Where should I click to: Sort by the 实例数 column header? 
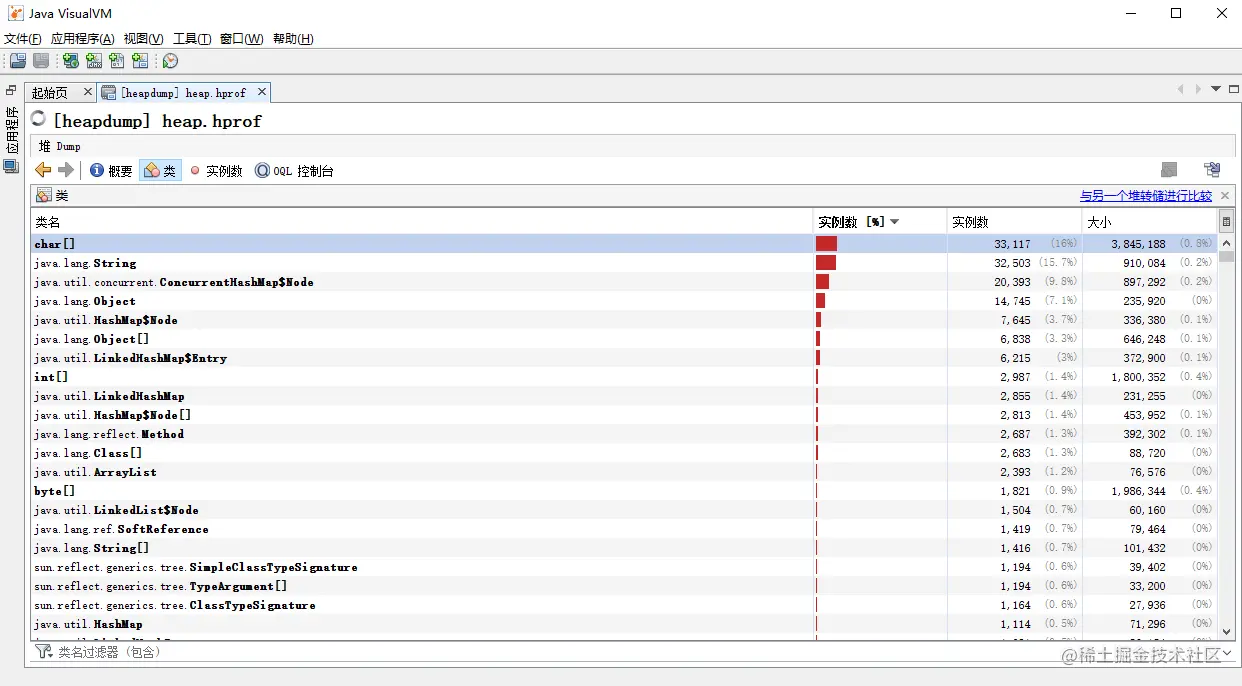click(1014, 222)
